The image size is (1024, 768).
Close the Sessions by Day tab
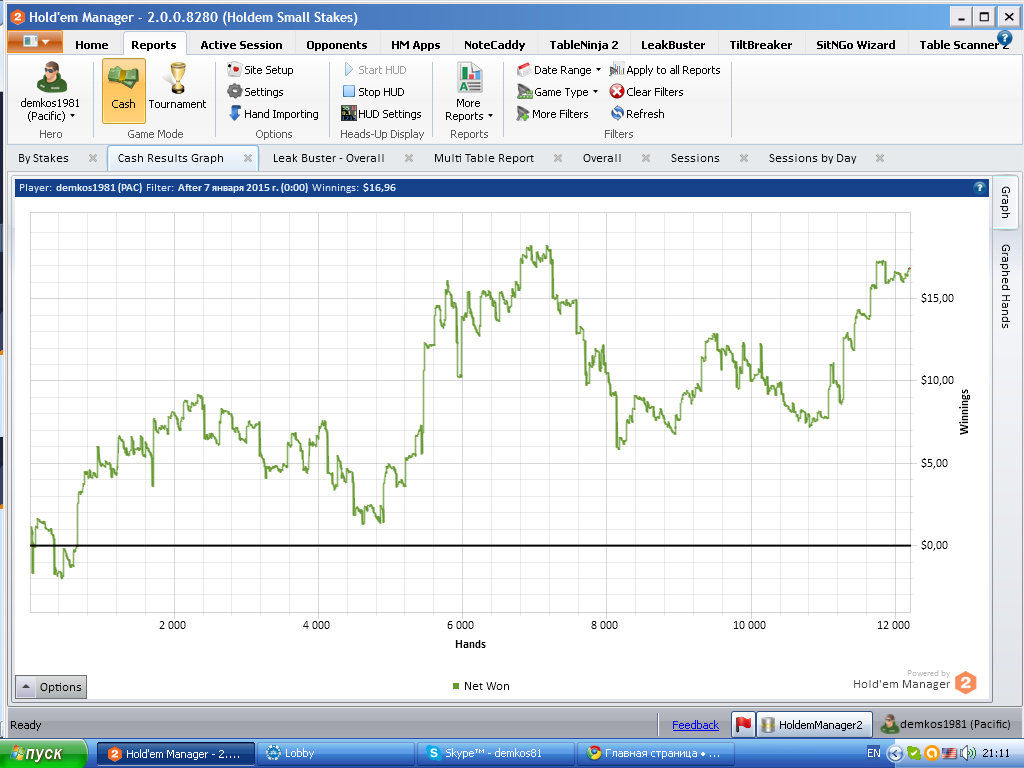click(x=880, y=158)
